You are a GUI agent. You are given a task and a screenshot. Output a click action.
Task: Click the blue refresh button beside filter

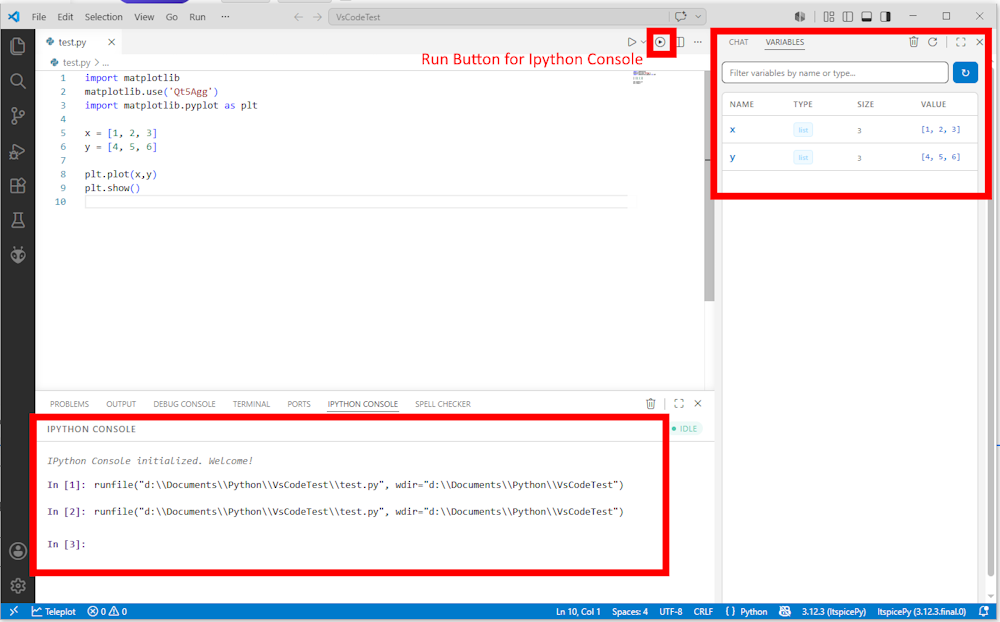coord(965,73)
